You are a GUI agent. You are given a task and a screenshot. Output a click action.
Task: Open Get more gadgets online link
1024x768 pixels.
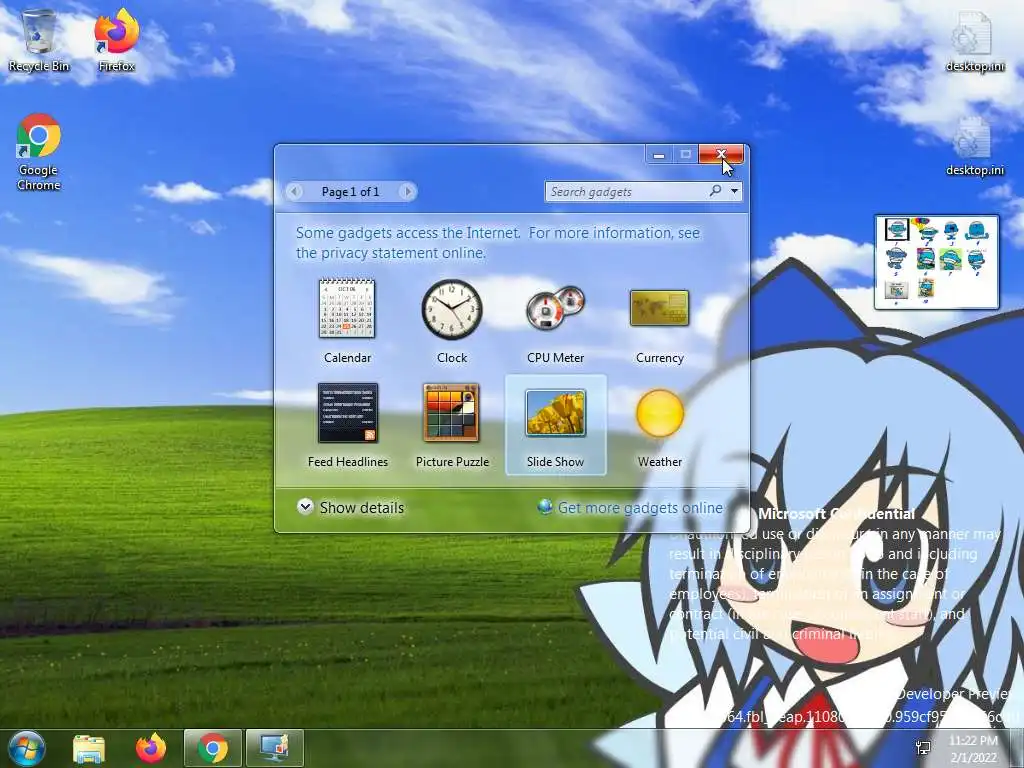click(640, 507)
